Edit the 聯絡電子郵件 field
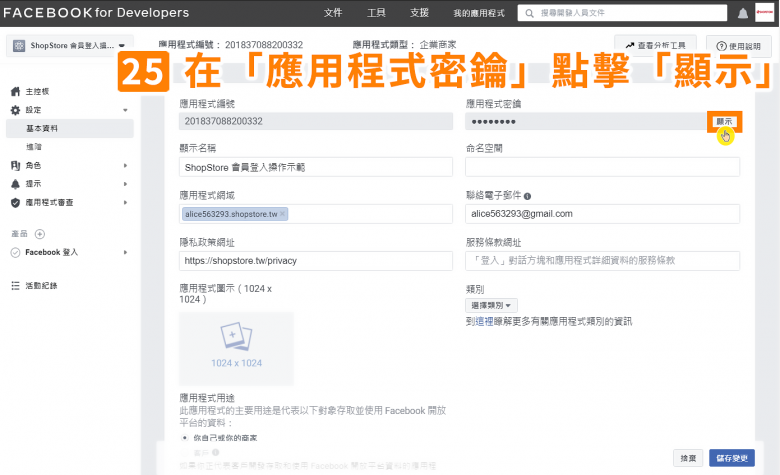780x475 pixels. point(602,214)
